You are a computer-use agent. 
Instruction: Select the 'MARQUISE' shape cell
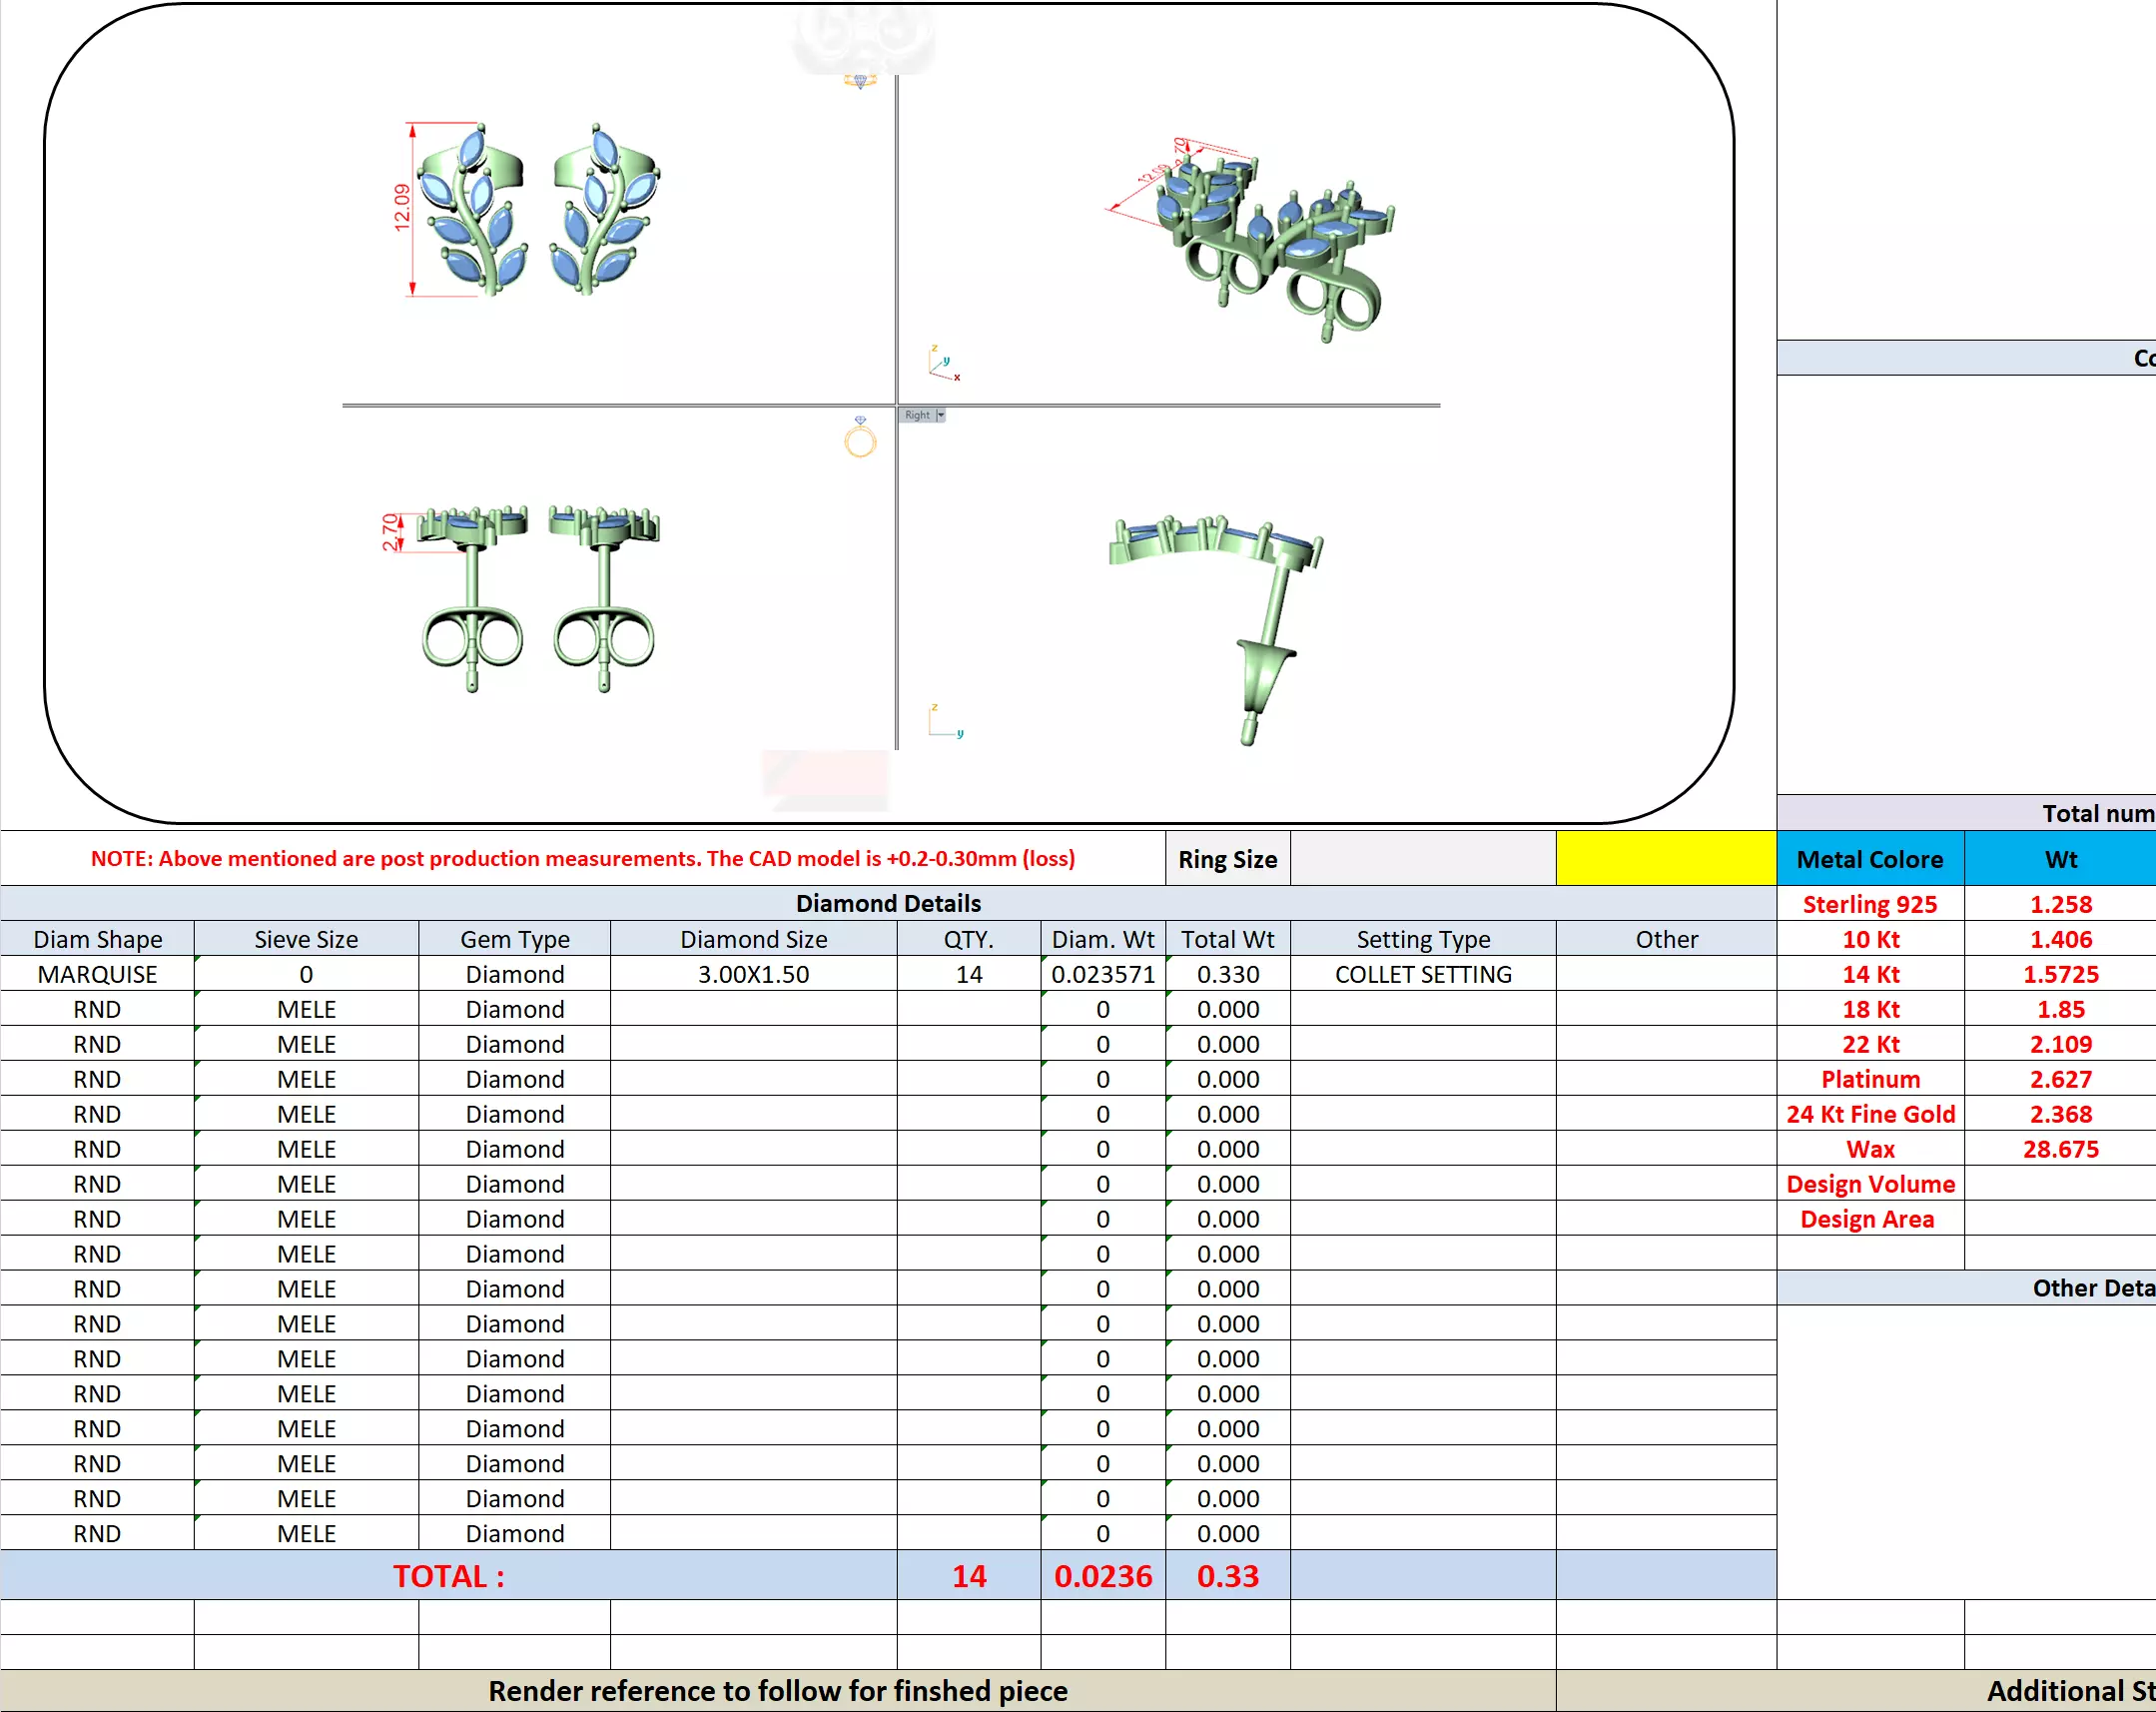point(97,974)
